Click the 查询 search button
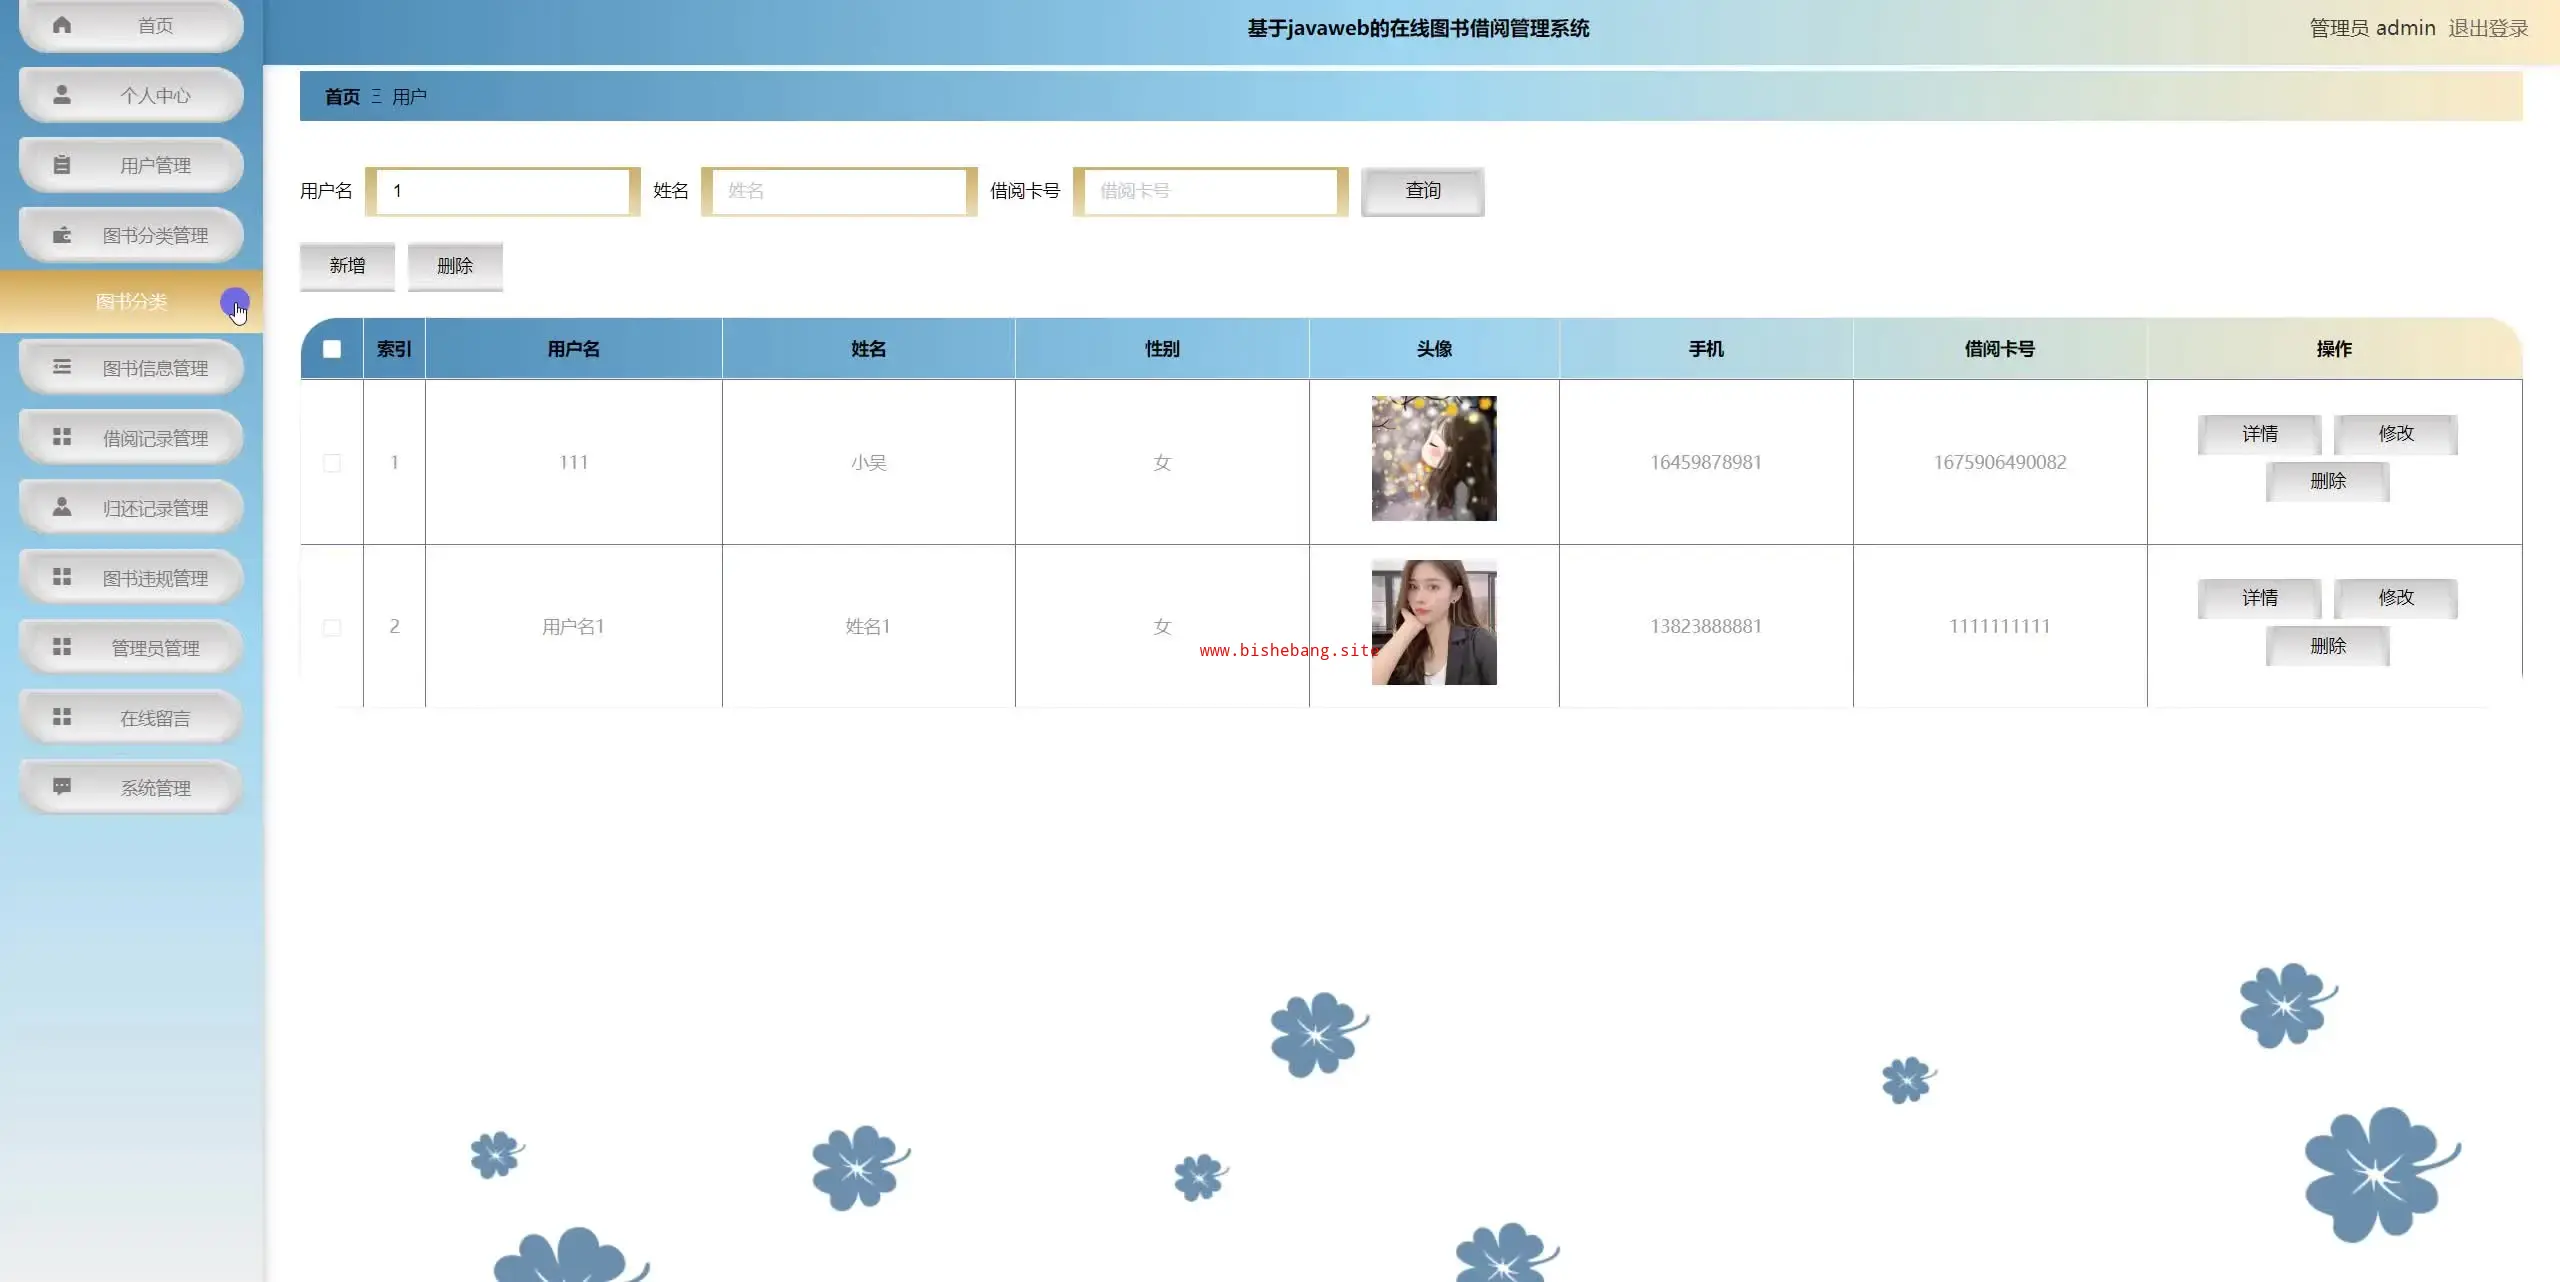 point(1422,191)
